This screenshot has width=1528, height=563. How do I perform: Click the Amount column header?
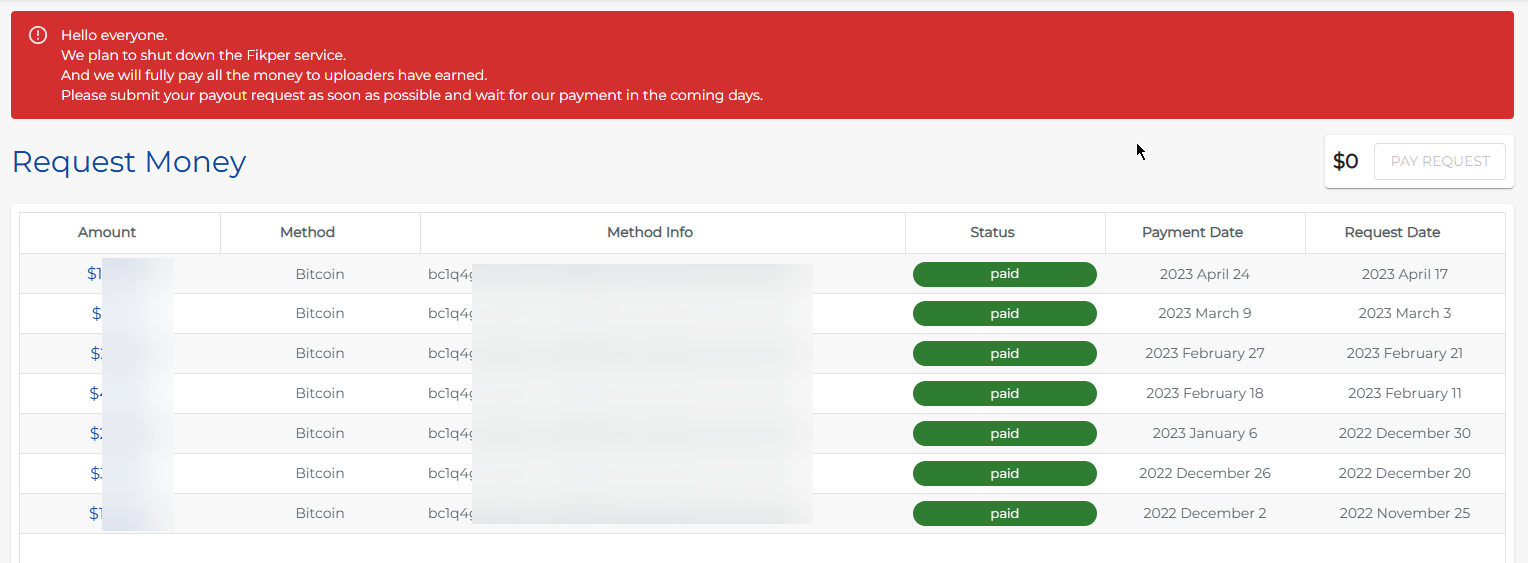(x=107, y=232)
